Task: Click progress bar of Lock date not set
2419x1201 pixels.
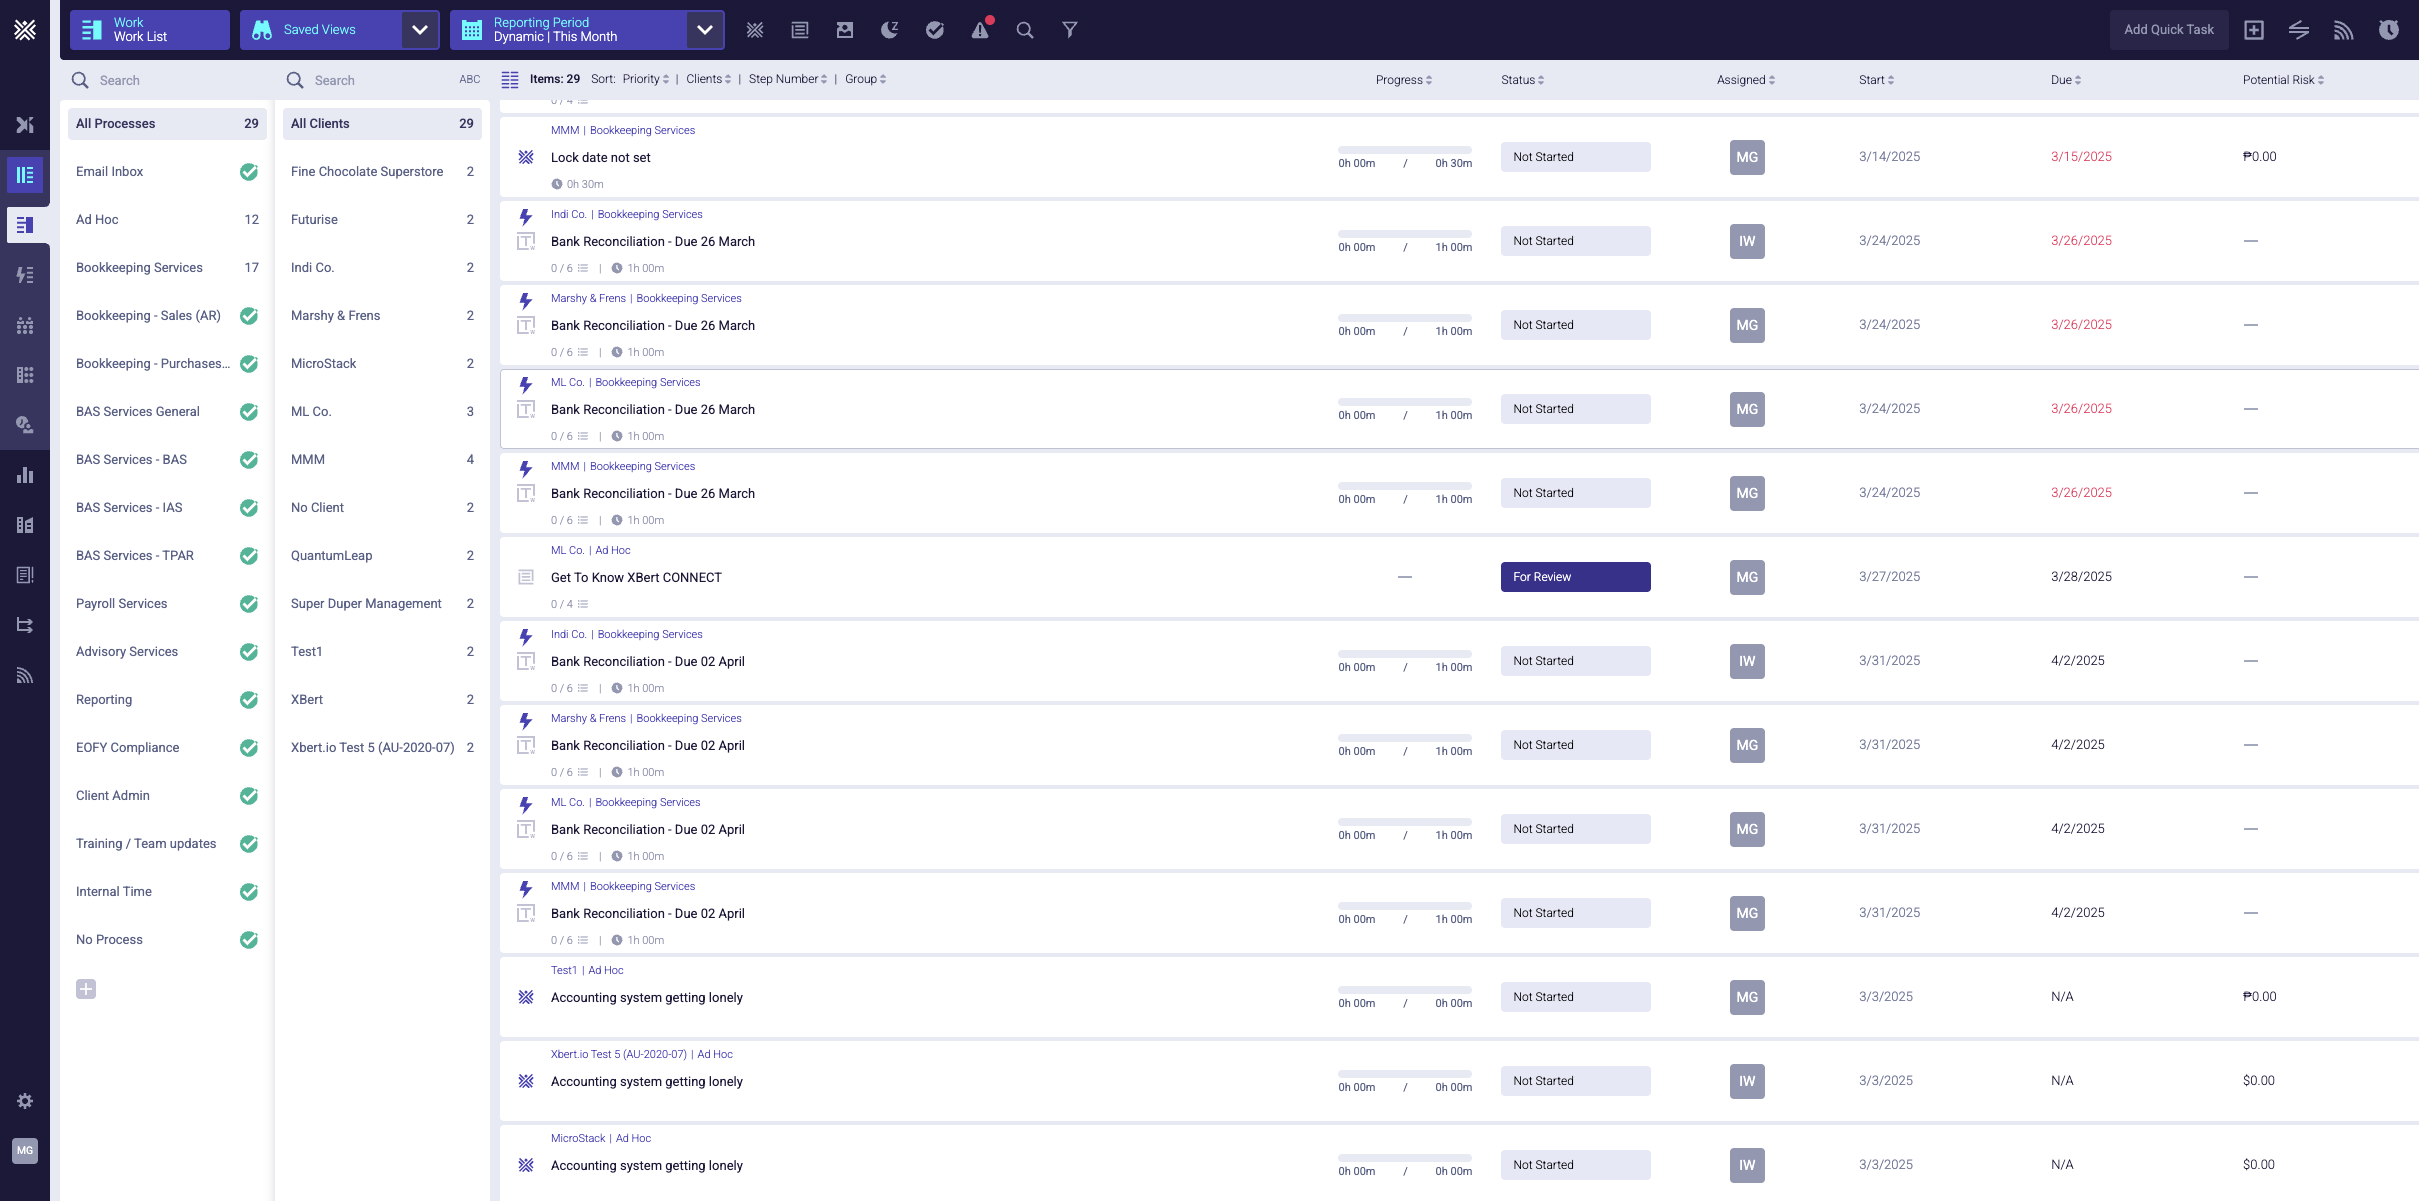Action: pyautogui.click(x=1405, y=150)
